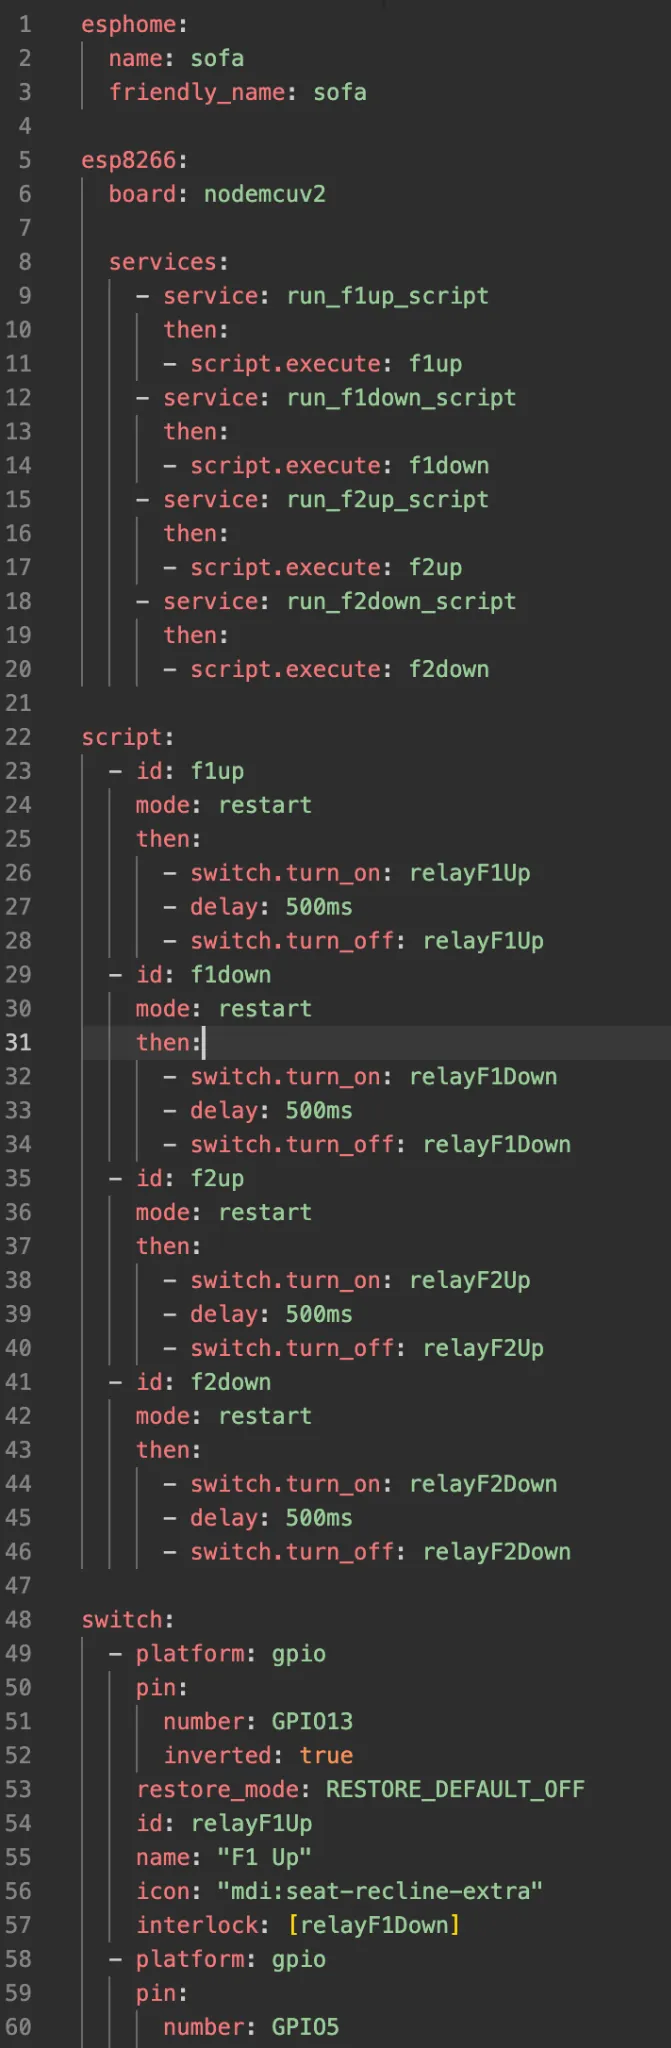Click 'run_f1up_script' service name

click(388, 296)
